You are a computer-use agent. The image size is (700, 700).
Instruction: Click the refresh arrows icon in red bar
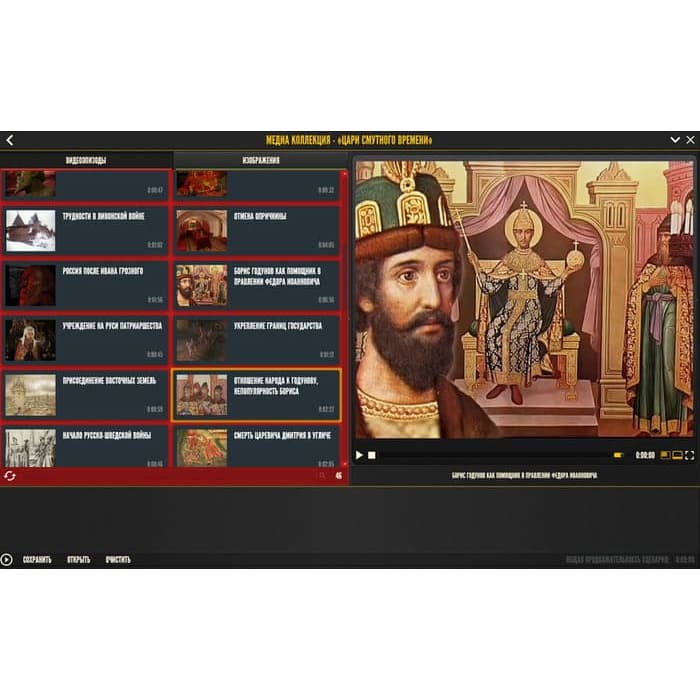coord(10,476)
